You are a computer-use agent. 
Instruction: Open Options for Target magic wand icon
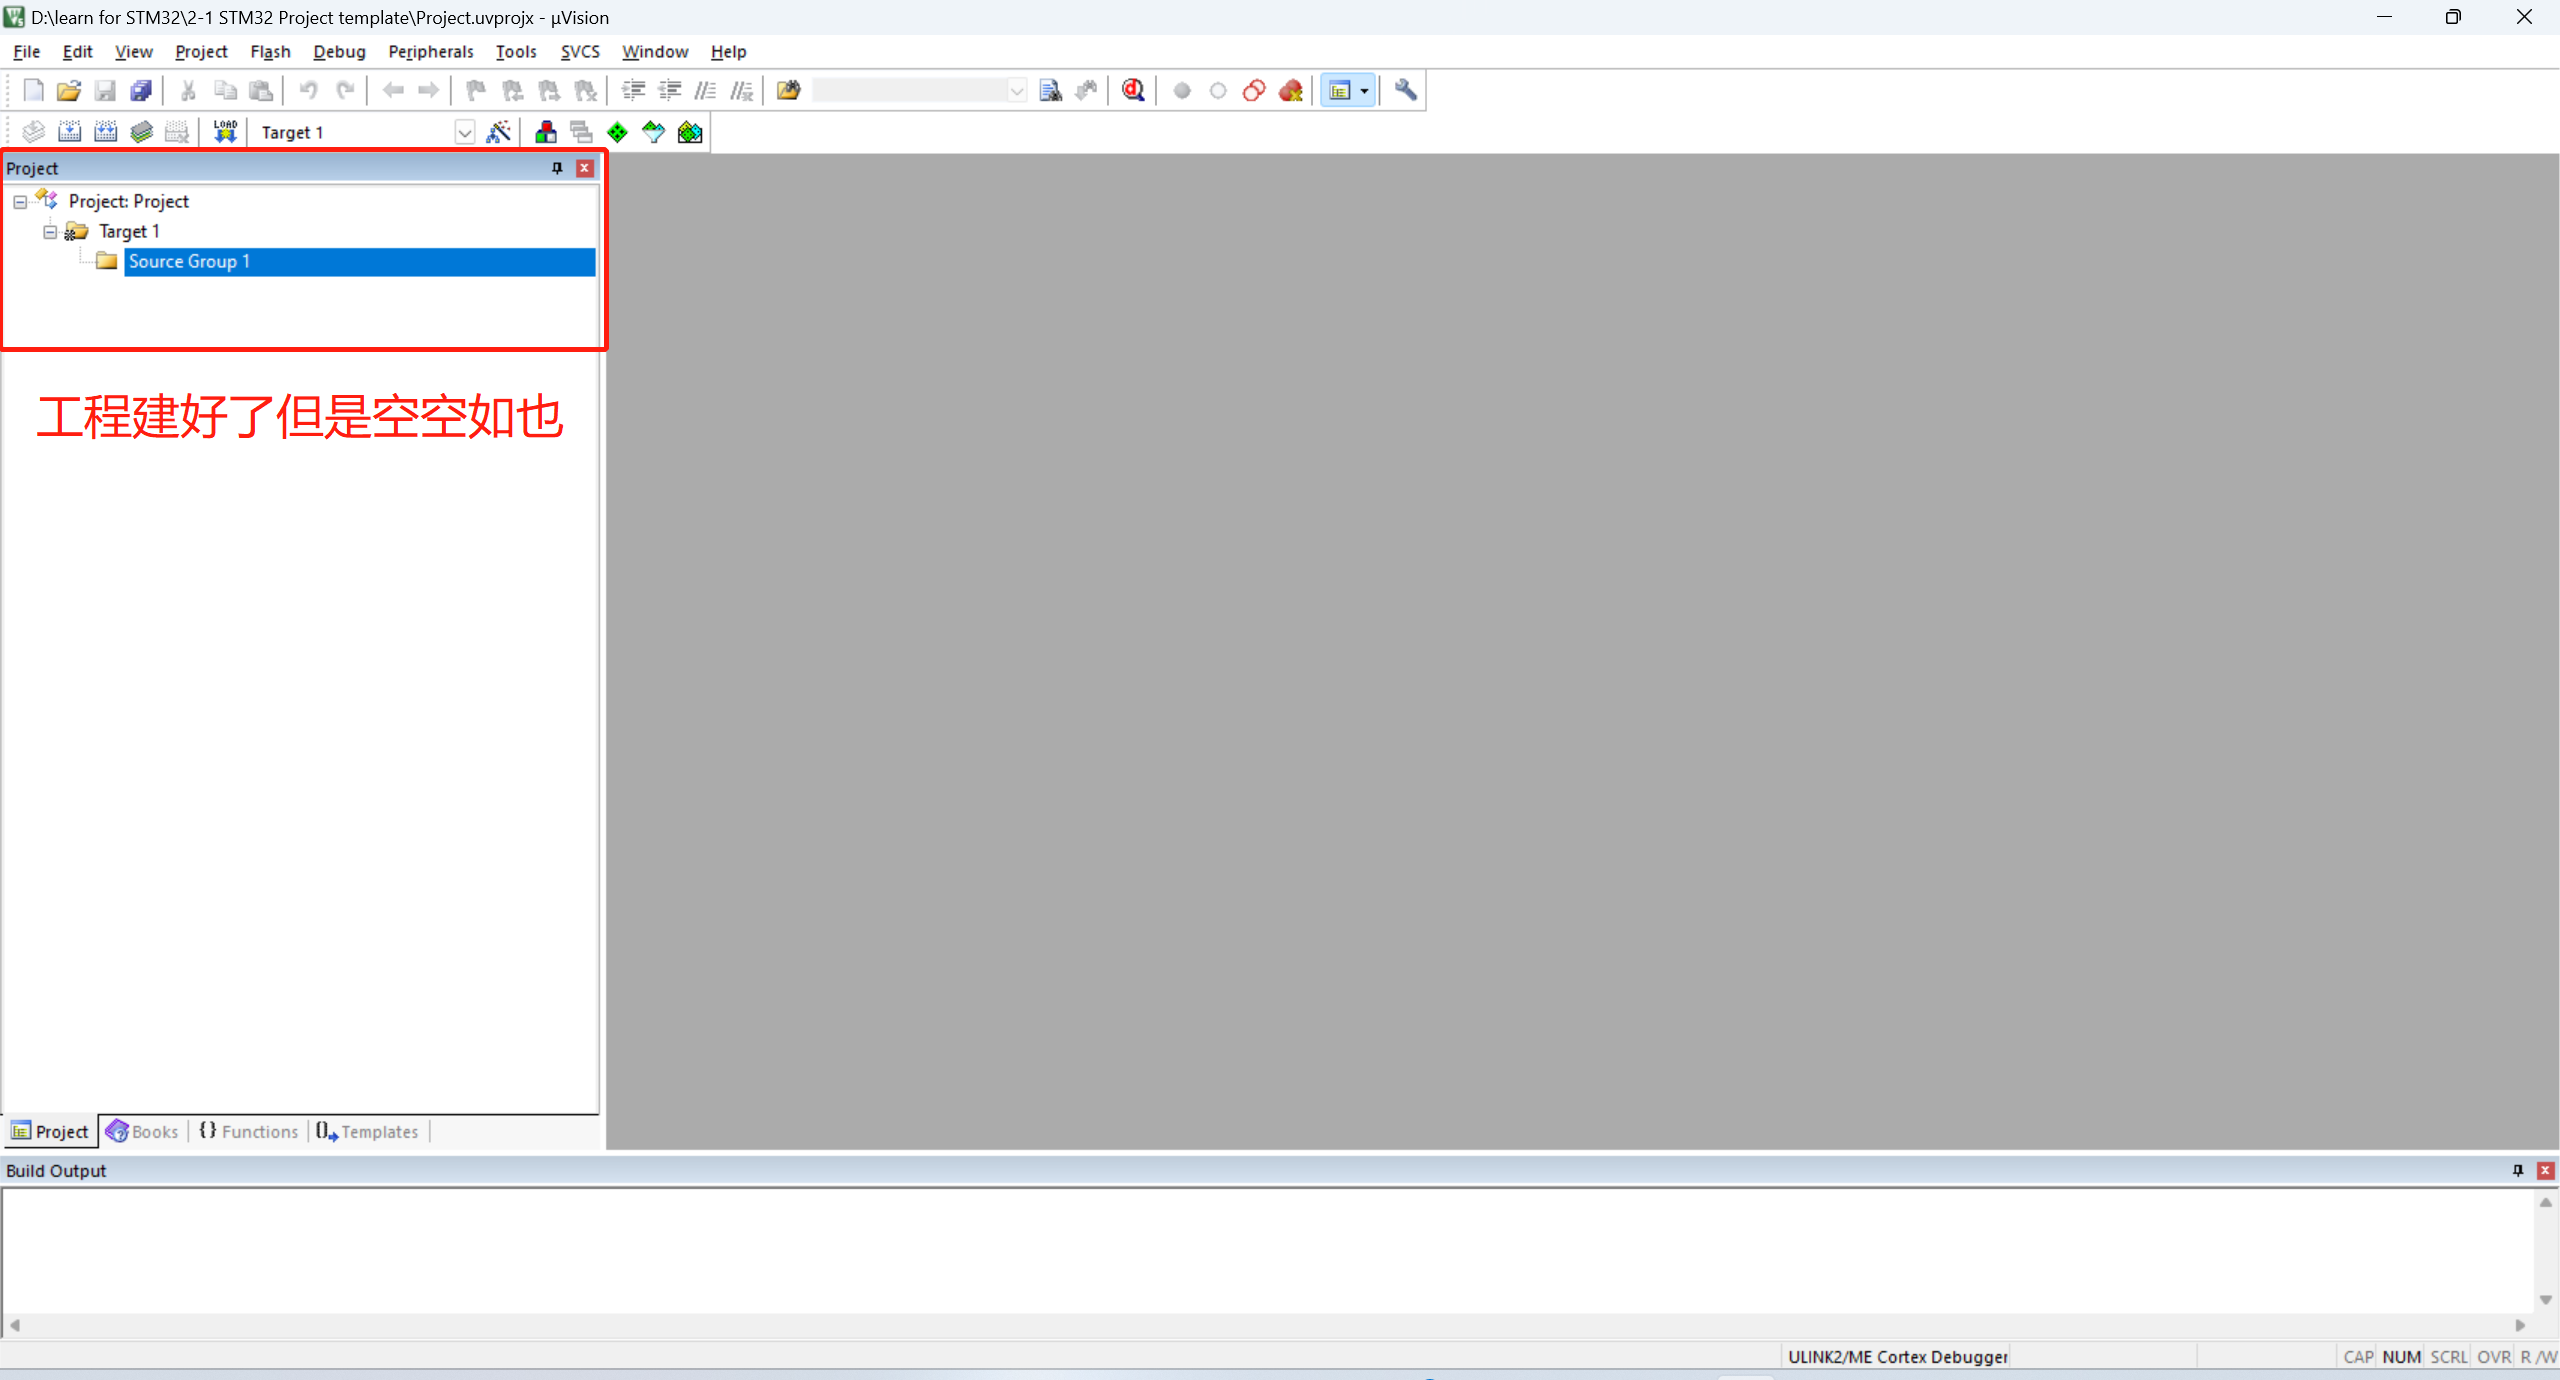click(x=498, y=132)
